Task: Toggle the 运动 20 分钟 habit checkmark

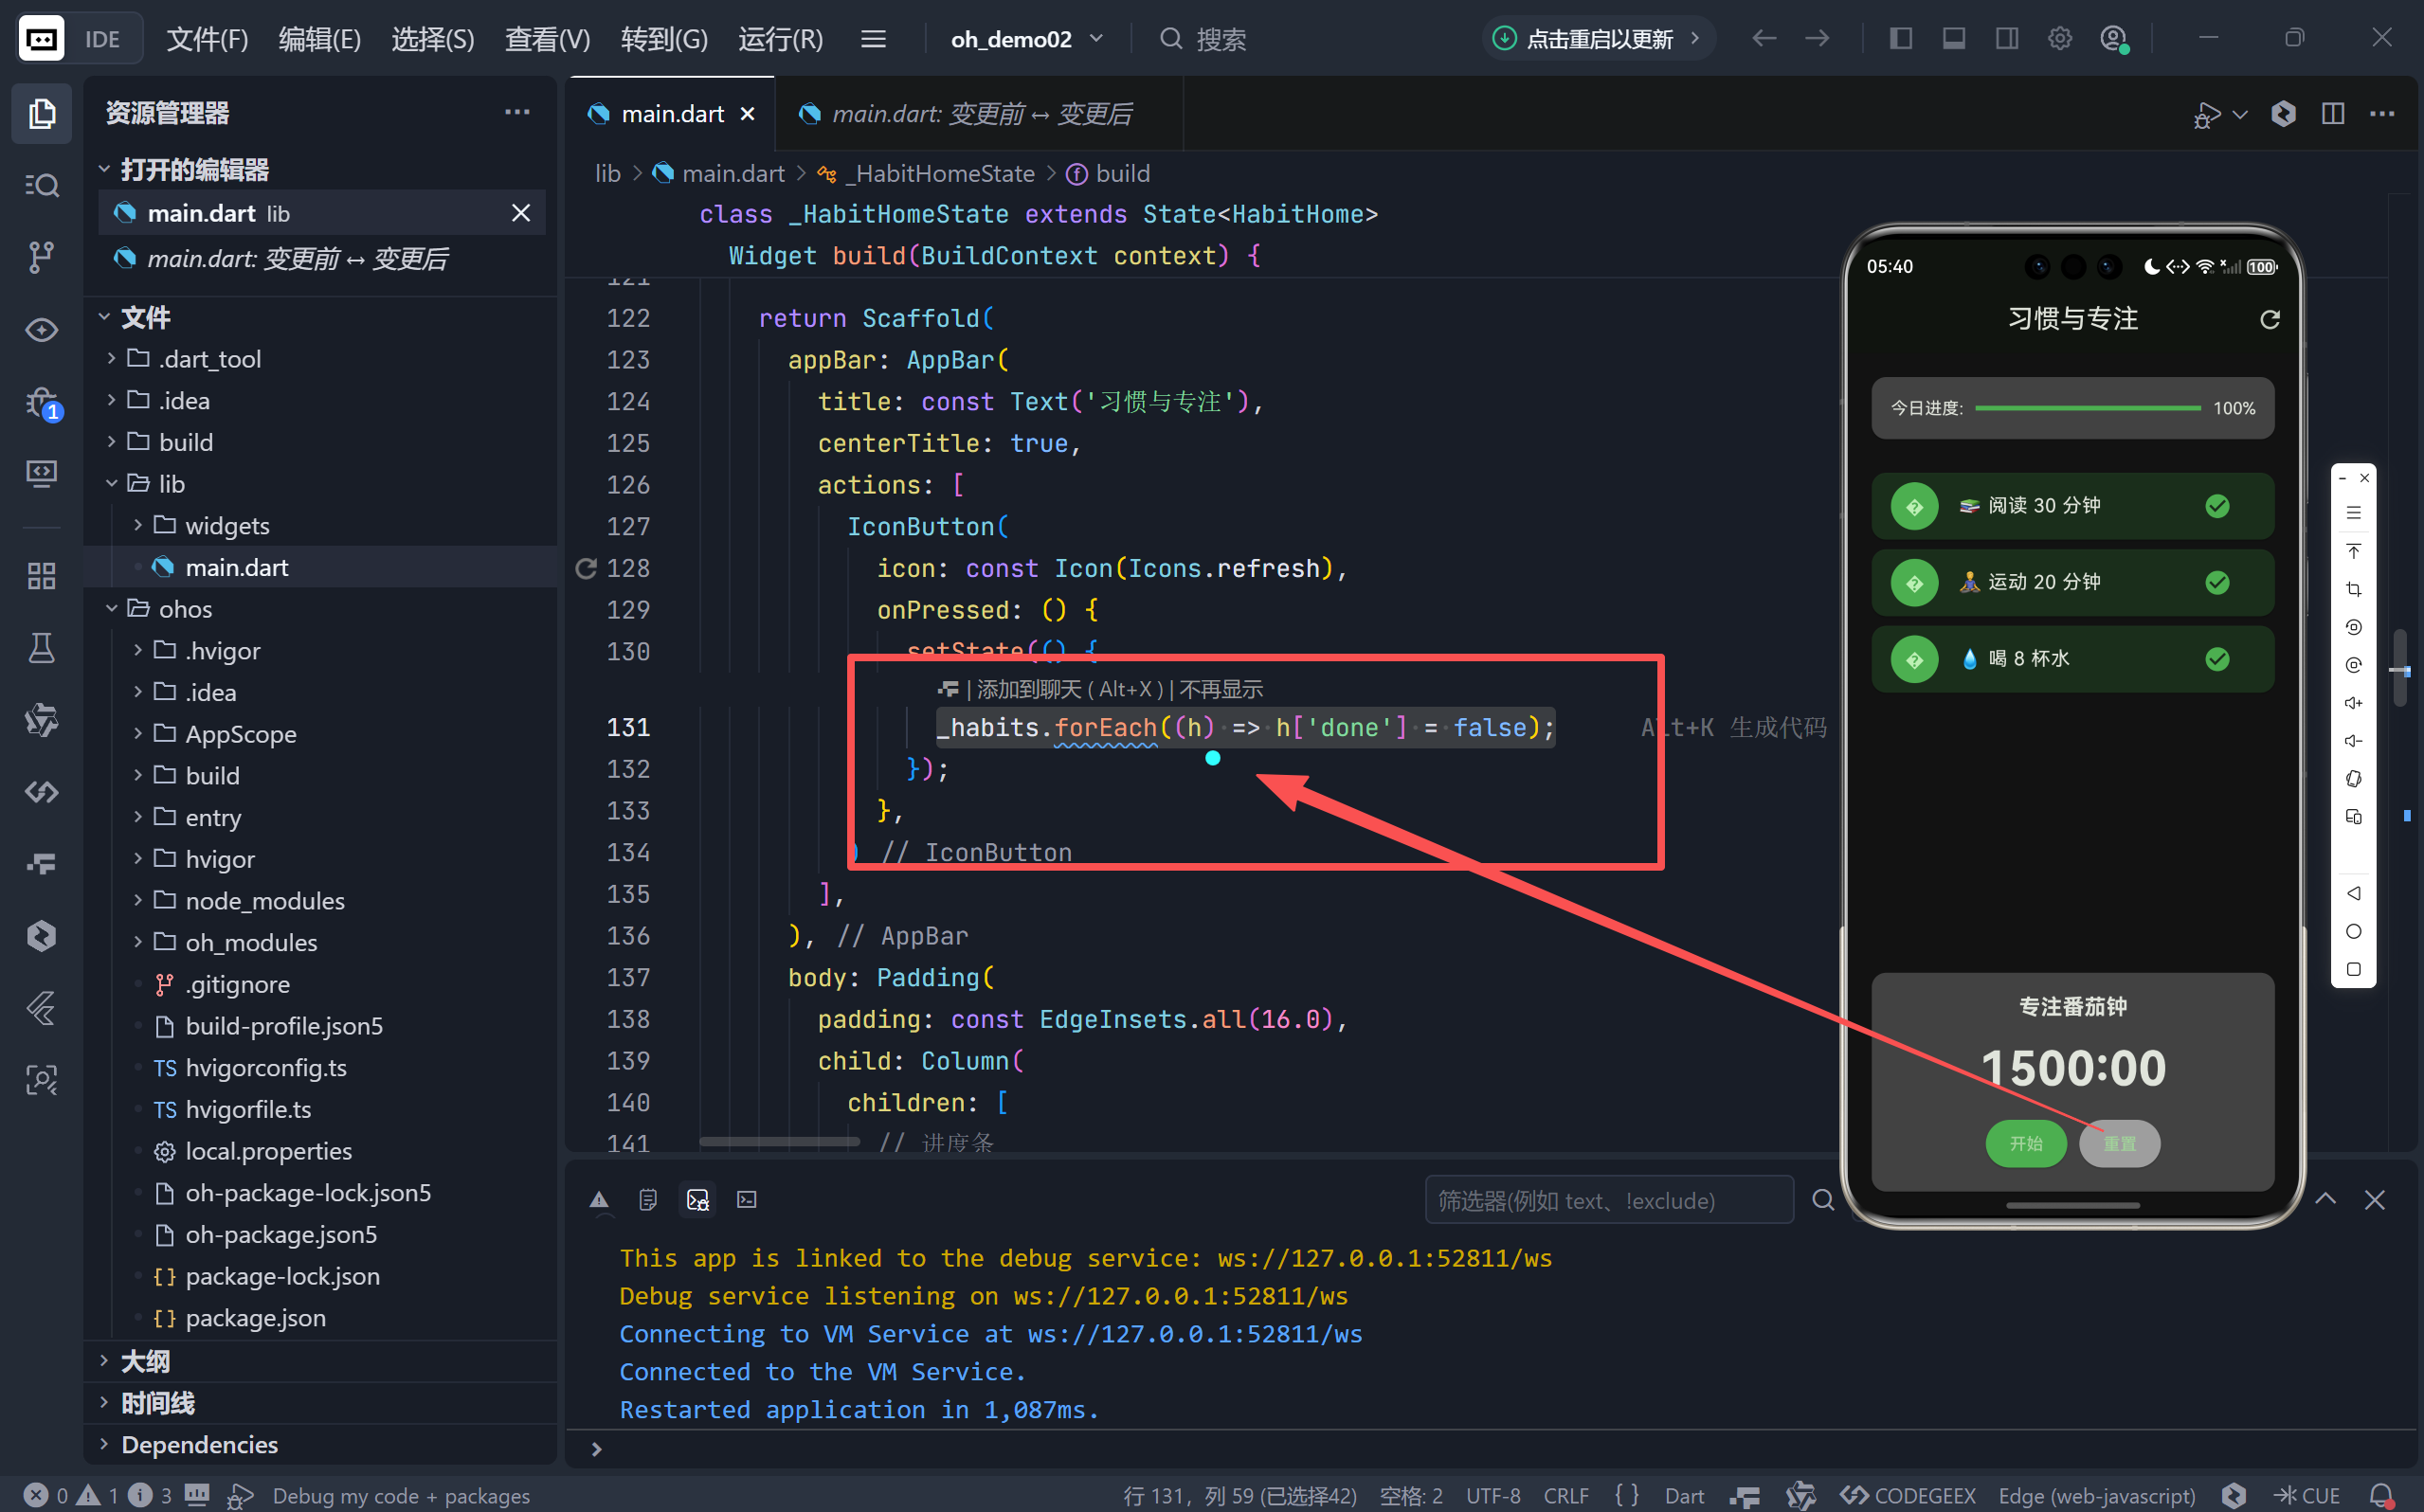Action: click(2217, 583)
